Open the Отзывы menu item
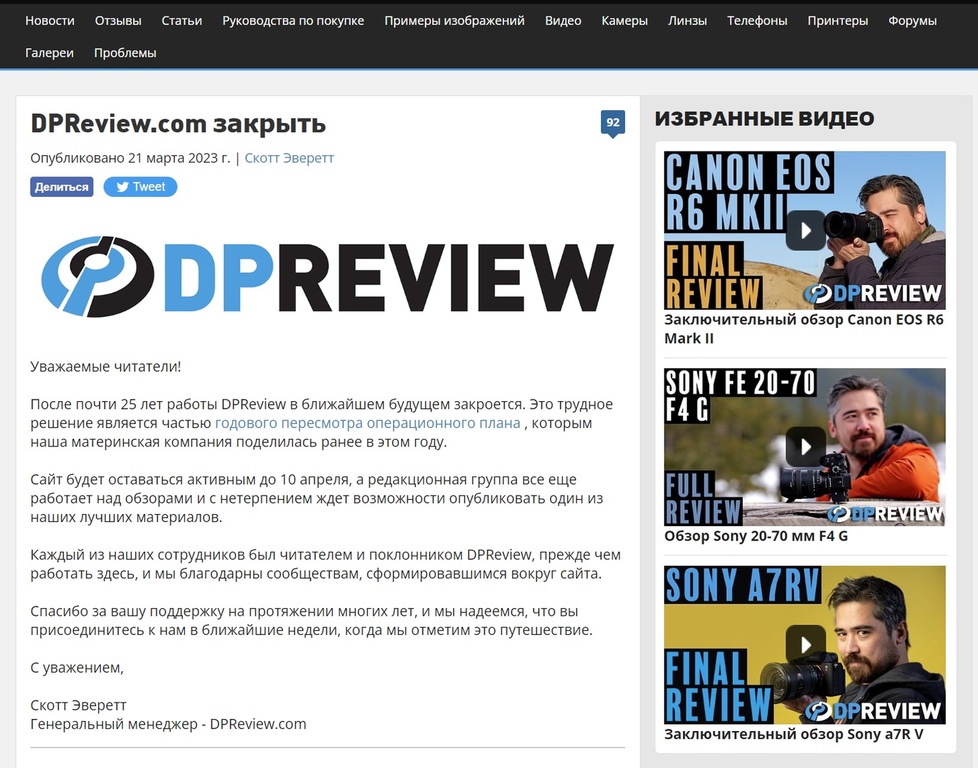This screenshot has width=978, height=768. pyautogui.click(x=118, y=20)
